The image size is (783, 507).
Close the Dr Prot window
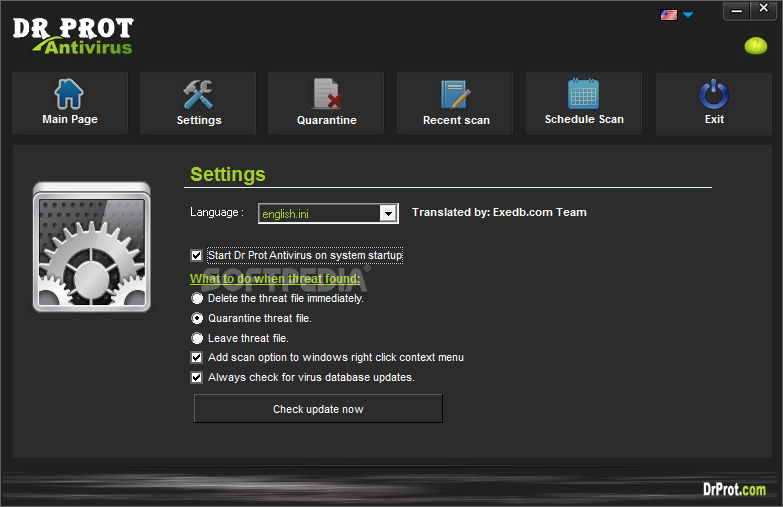pos(764,9)
